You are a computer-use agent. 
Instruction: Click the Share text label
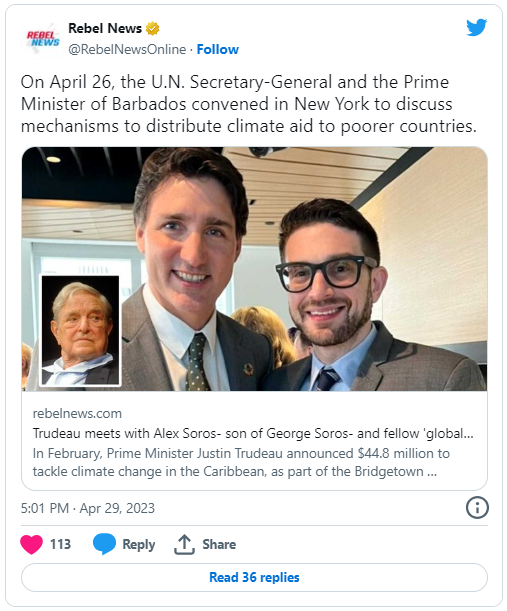tap(219, 544)
